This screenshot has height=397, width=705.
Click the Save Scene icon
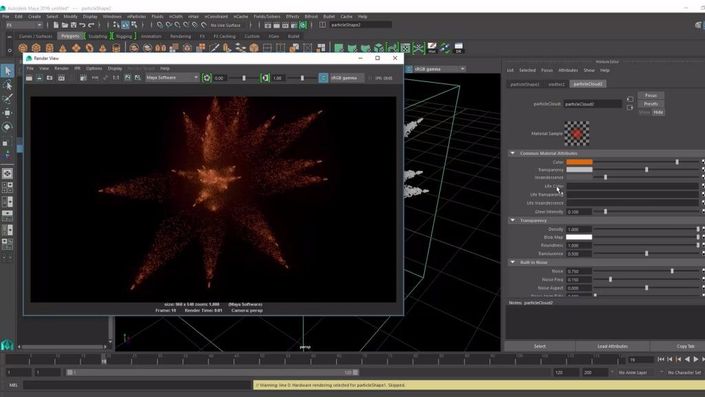coord(73,25)
